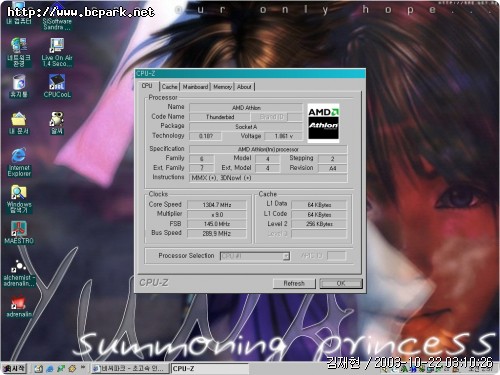500x375 pixels.
Task: Click the Stepping value field
Action: click(x=332, y=159)
